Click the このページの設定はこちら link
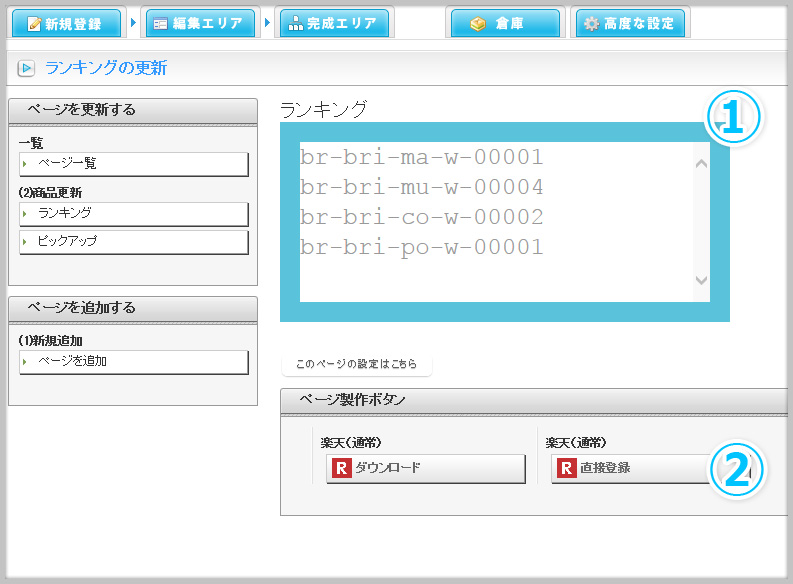 coord(356,364)
